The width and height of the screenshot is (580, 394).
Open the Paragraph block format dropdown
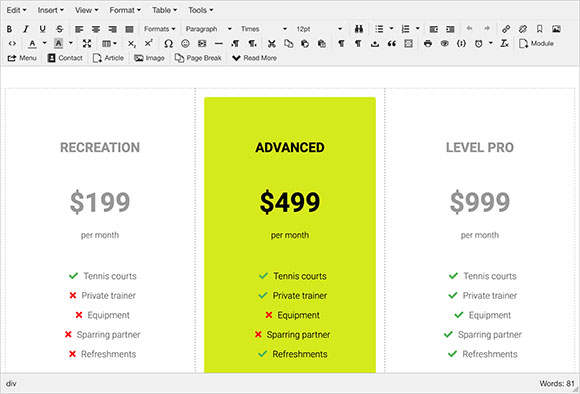pyautogui.click(x=209, y=29)
